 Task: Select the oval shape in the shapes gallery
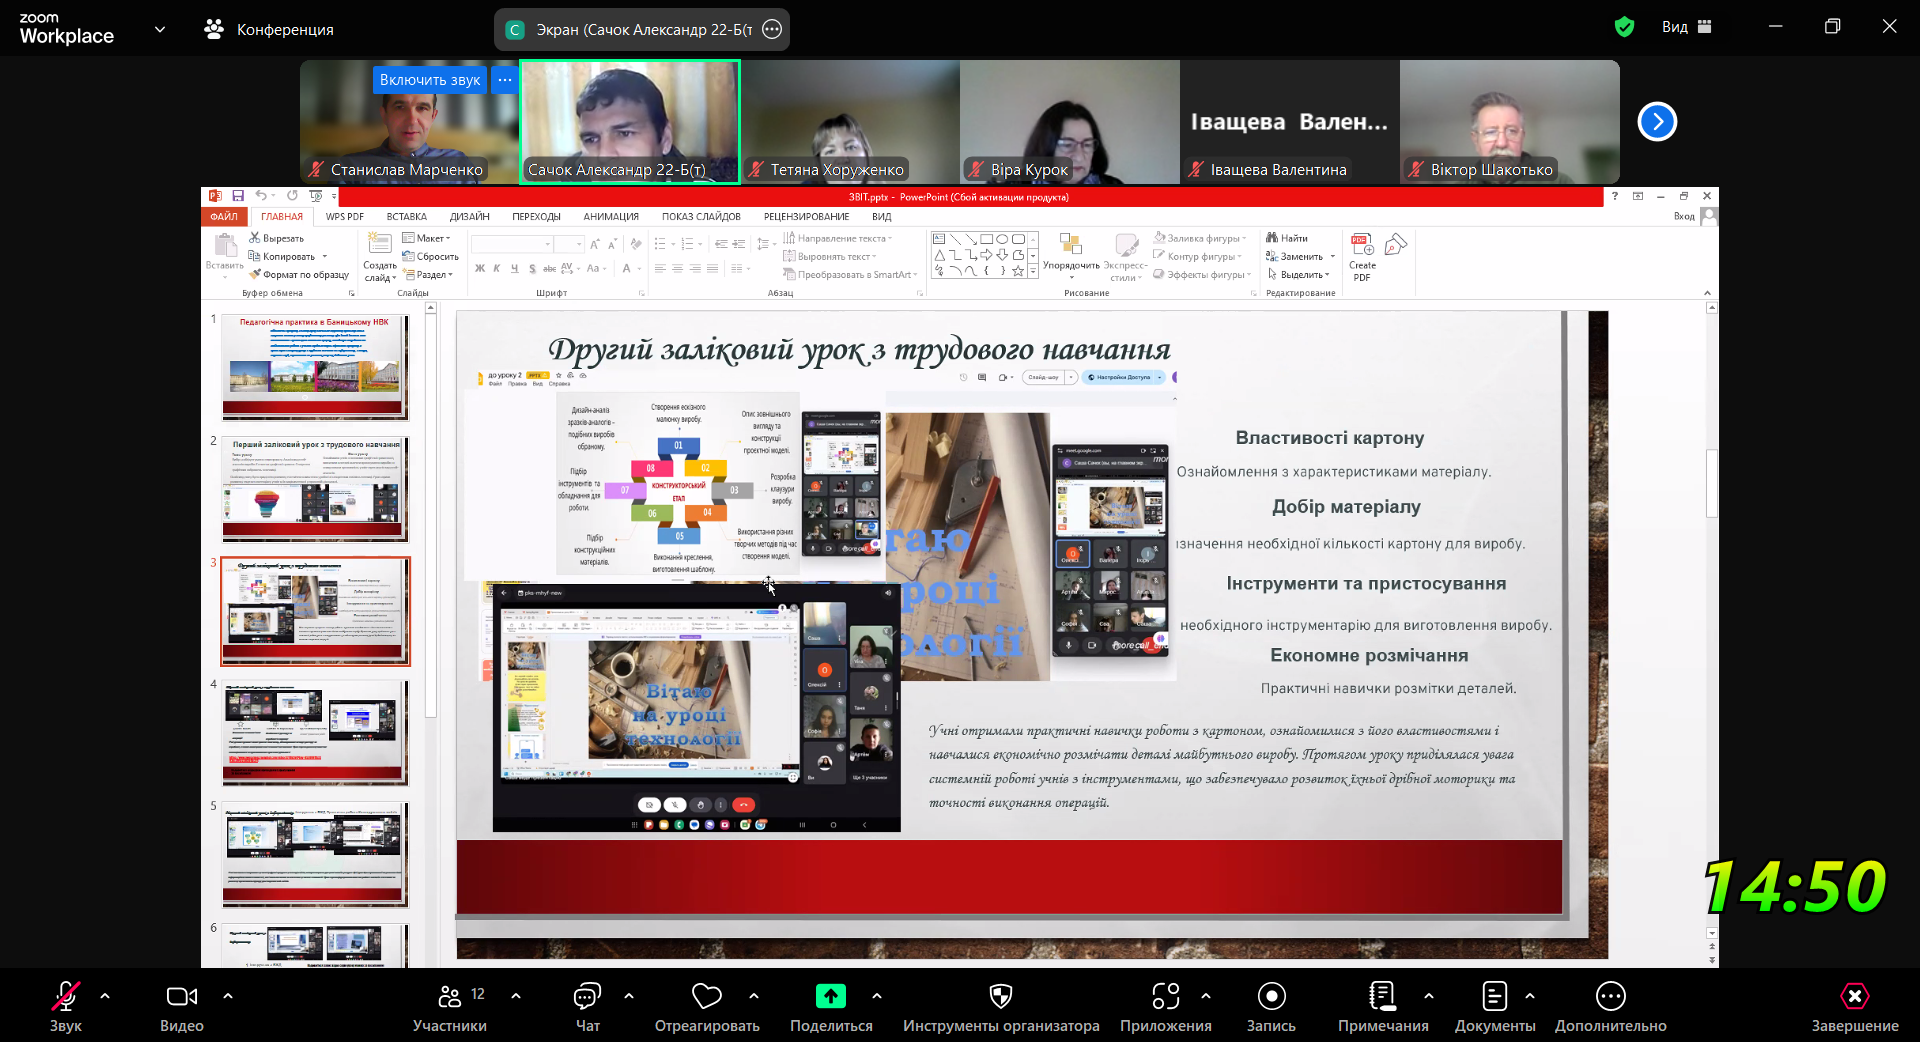click(1002, 239)
